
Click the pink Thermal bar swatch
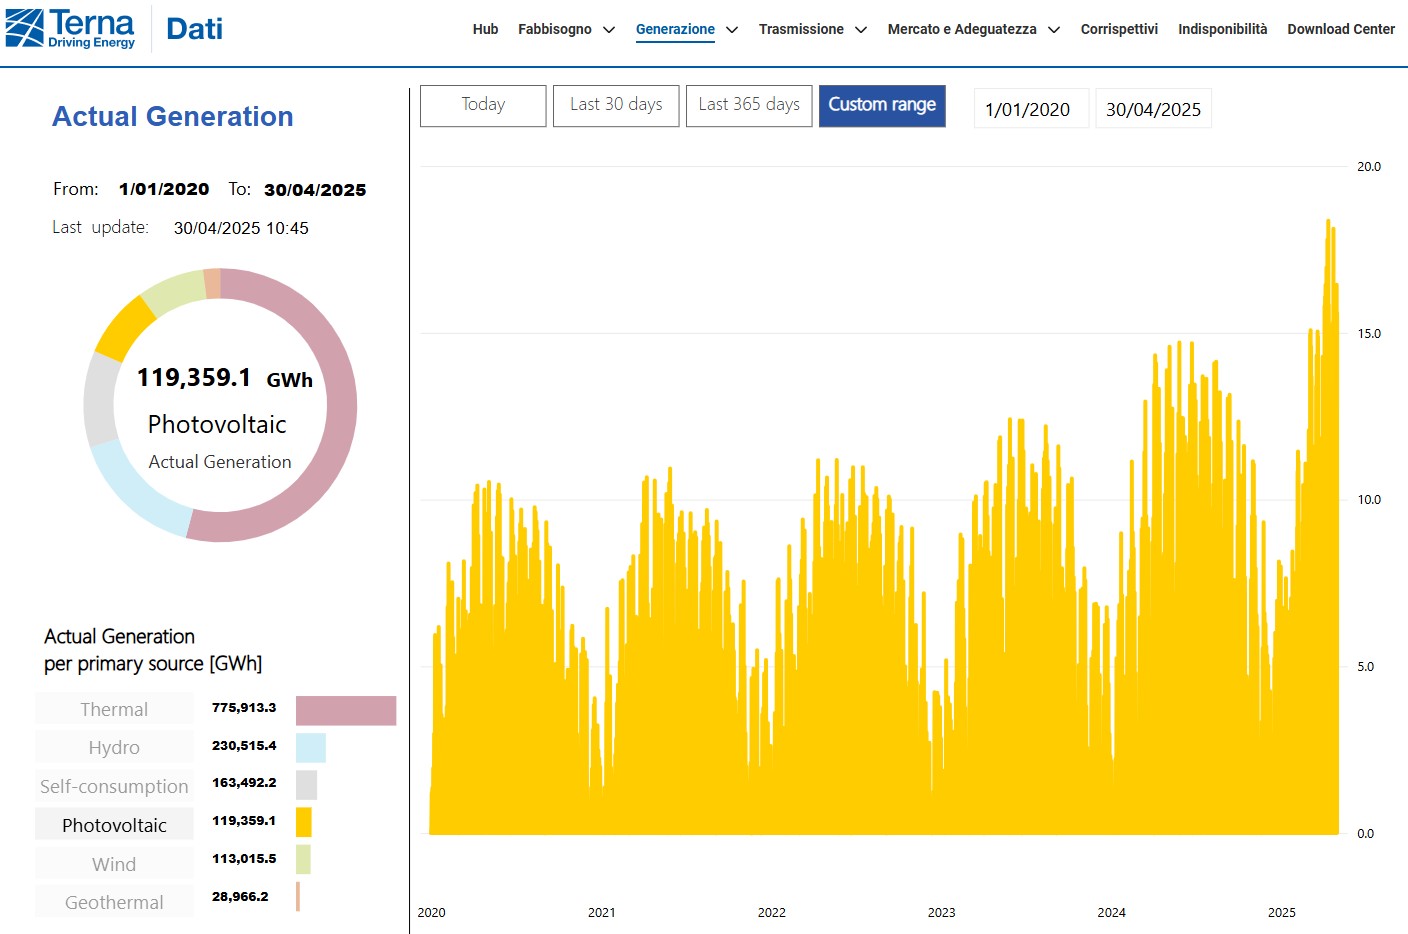click(346, 710)
